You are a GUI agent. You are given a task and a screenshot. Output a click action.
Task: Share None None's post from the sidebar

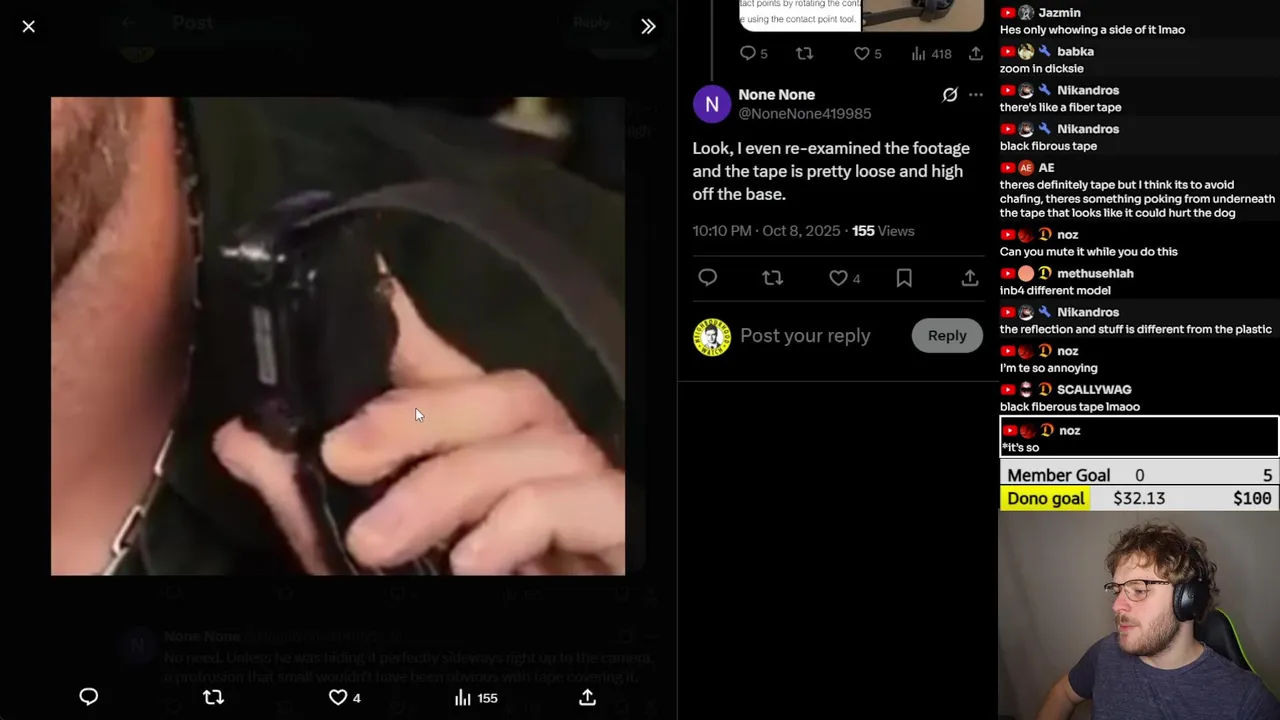click(x=970, y=278)
